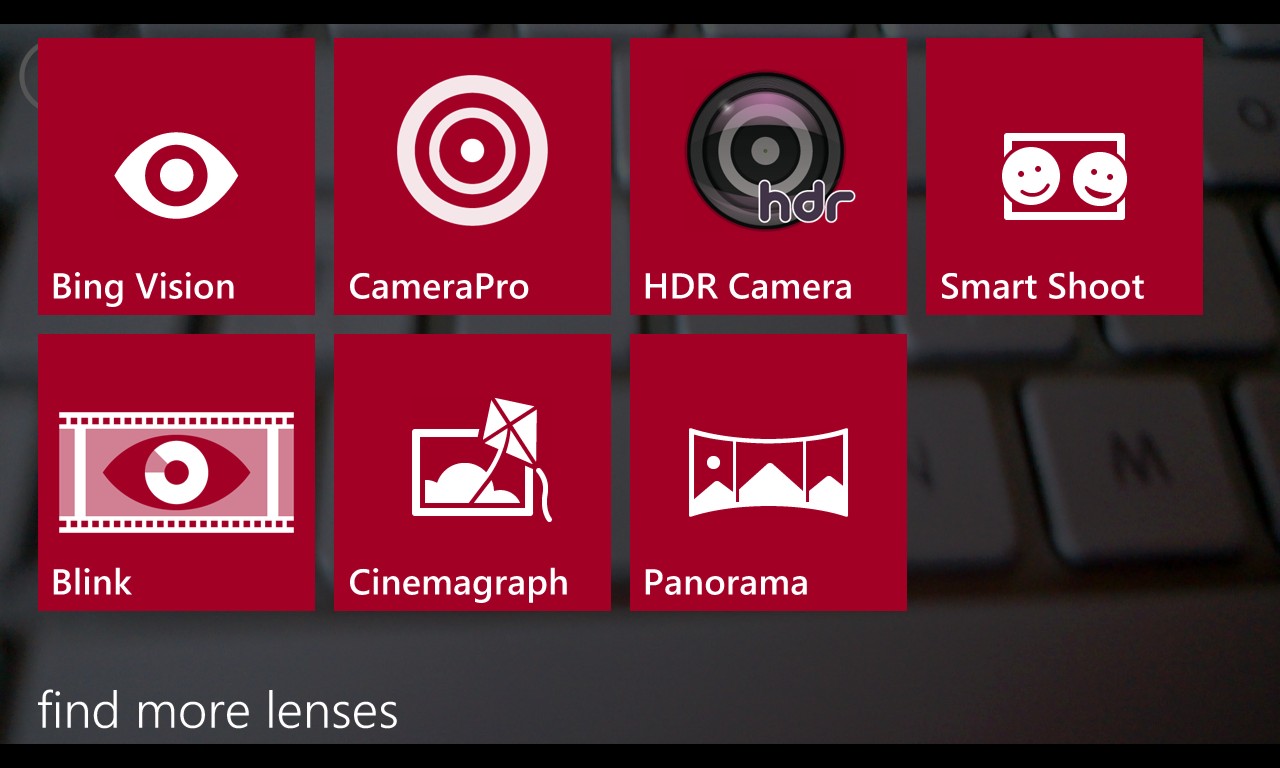
Task: Launch CameraPro via its target icon
Action: point(472,150)
